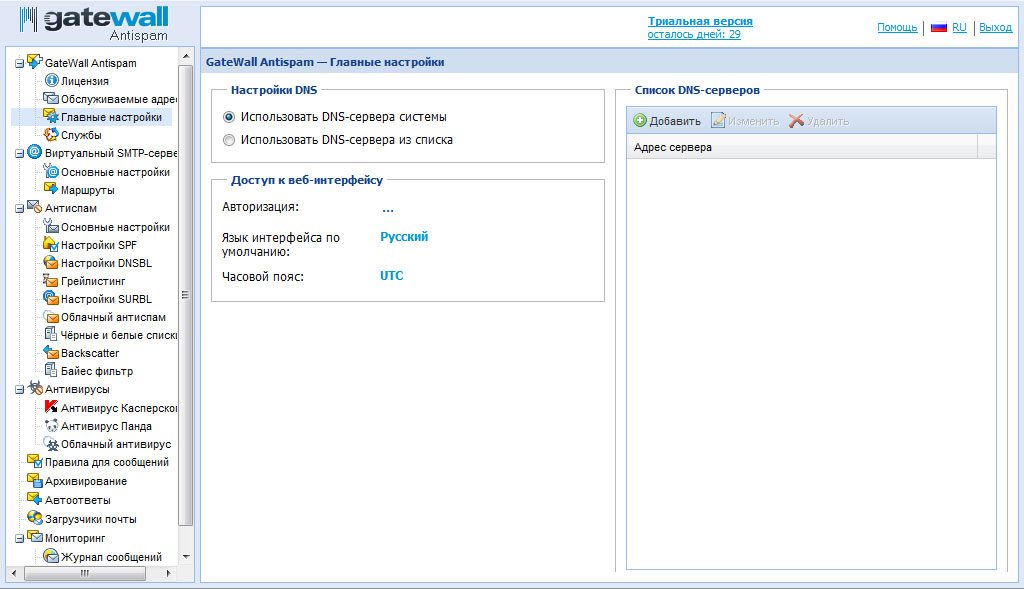Click the Журнал сообщений icon
The image size is (1024, 589).
51,556
